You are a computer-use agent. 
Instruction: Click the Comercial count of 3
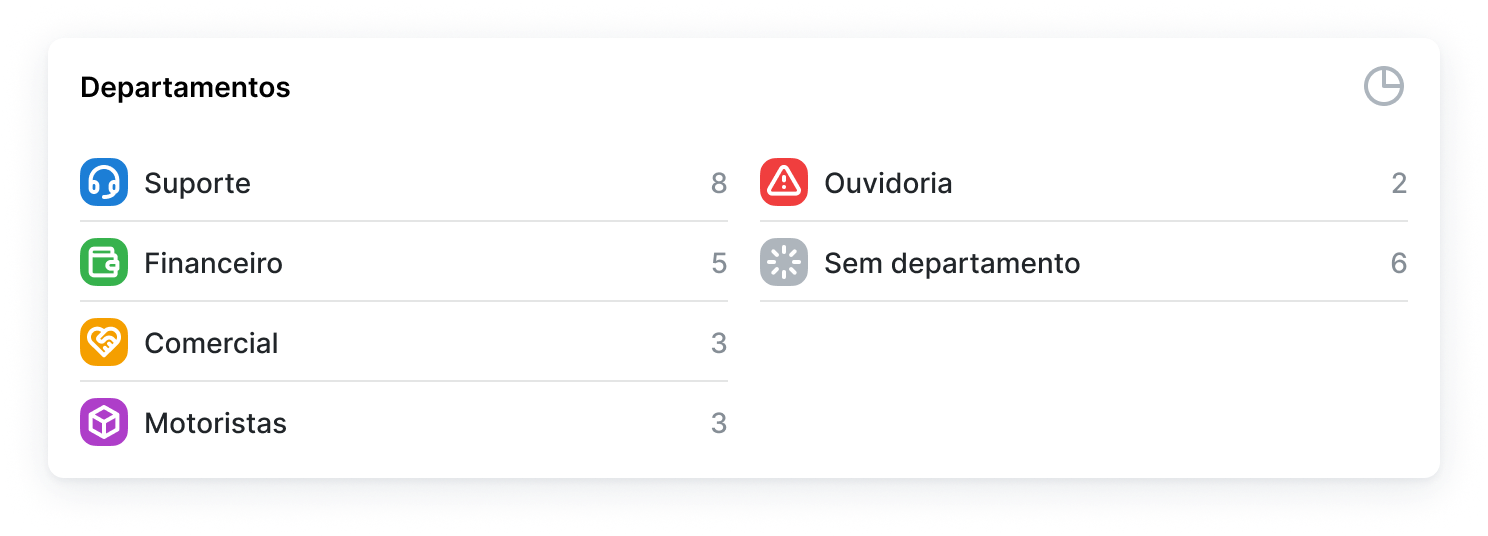pyautogui.click(x=719, y=344)
